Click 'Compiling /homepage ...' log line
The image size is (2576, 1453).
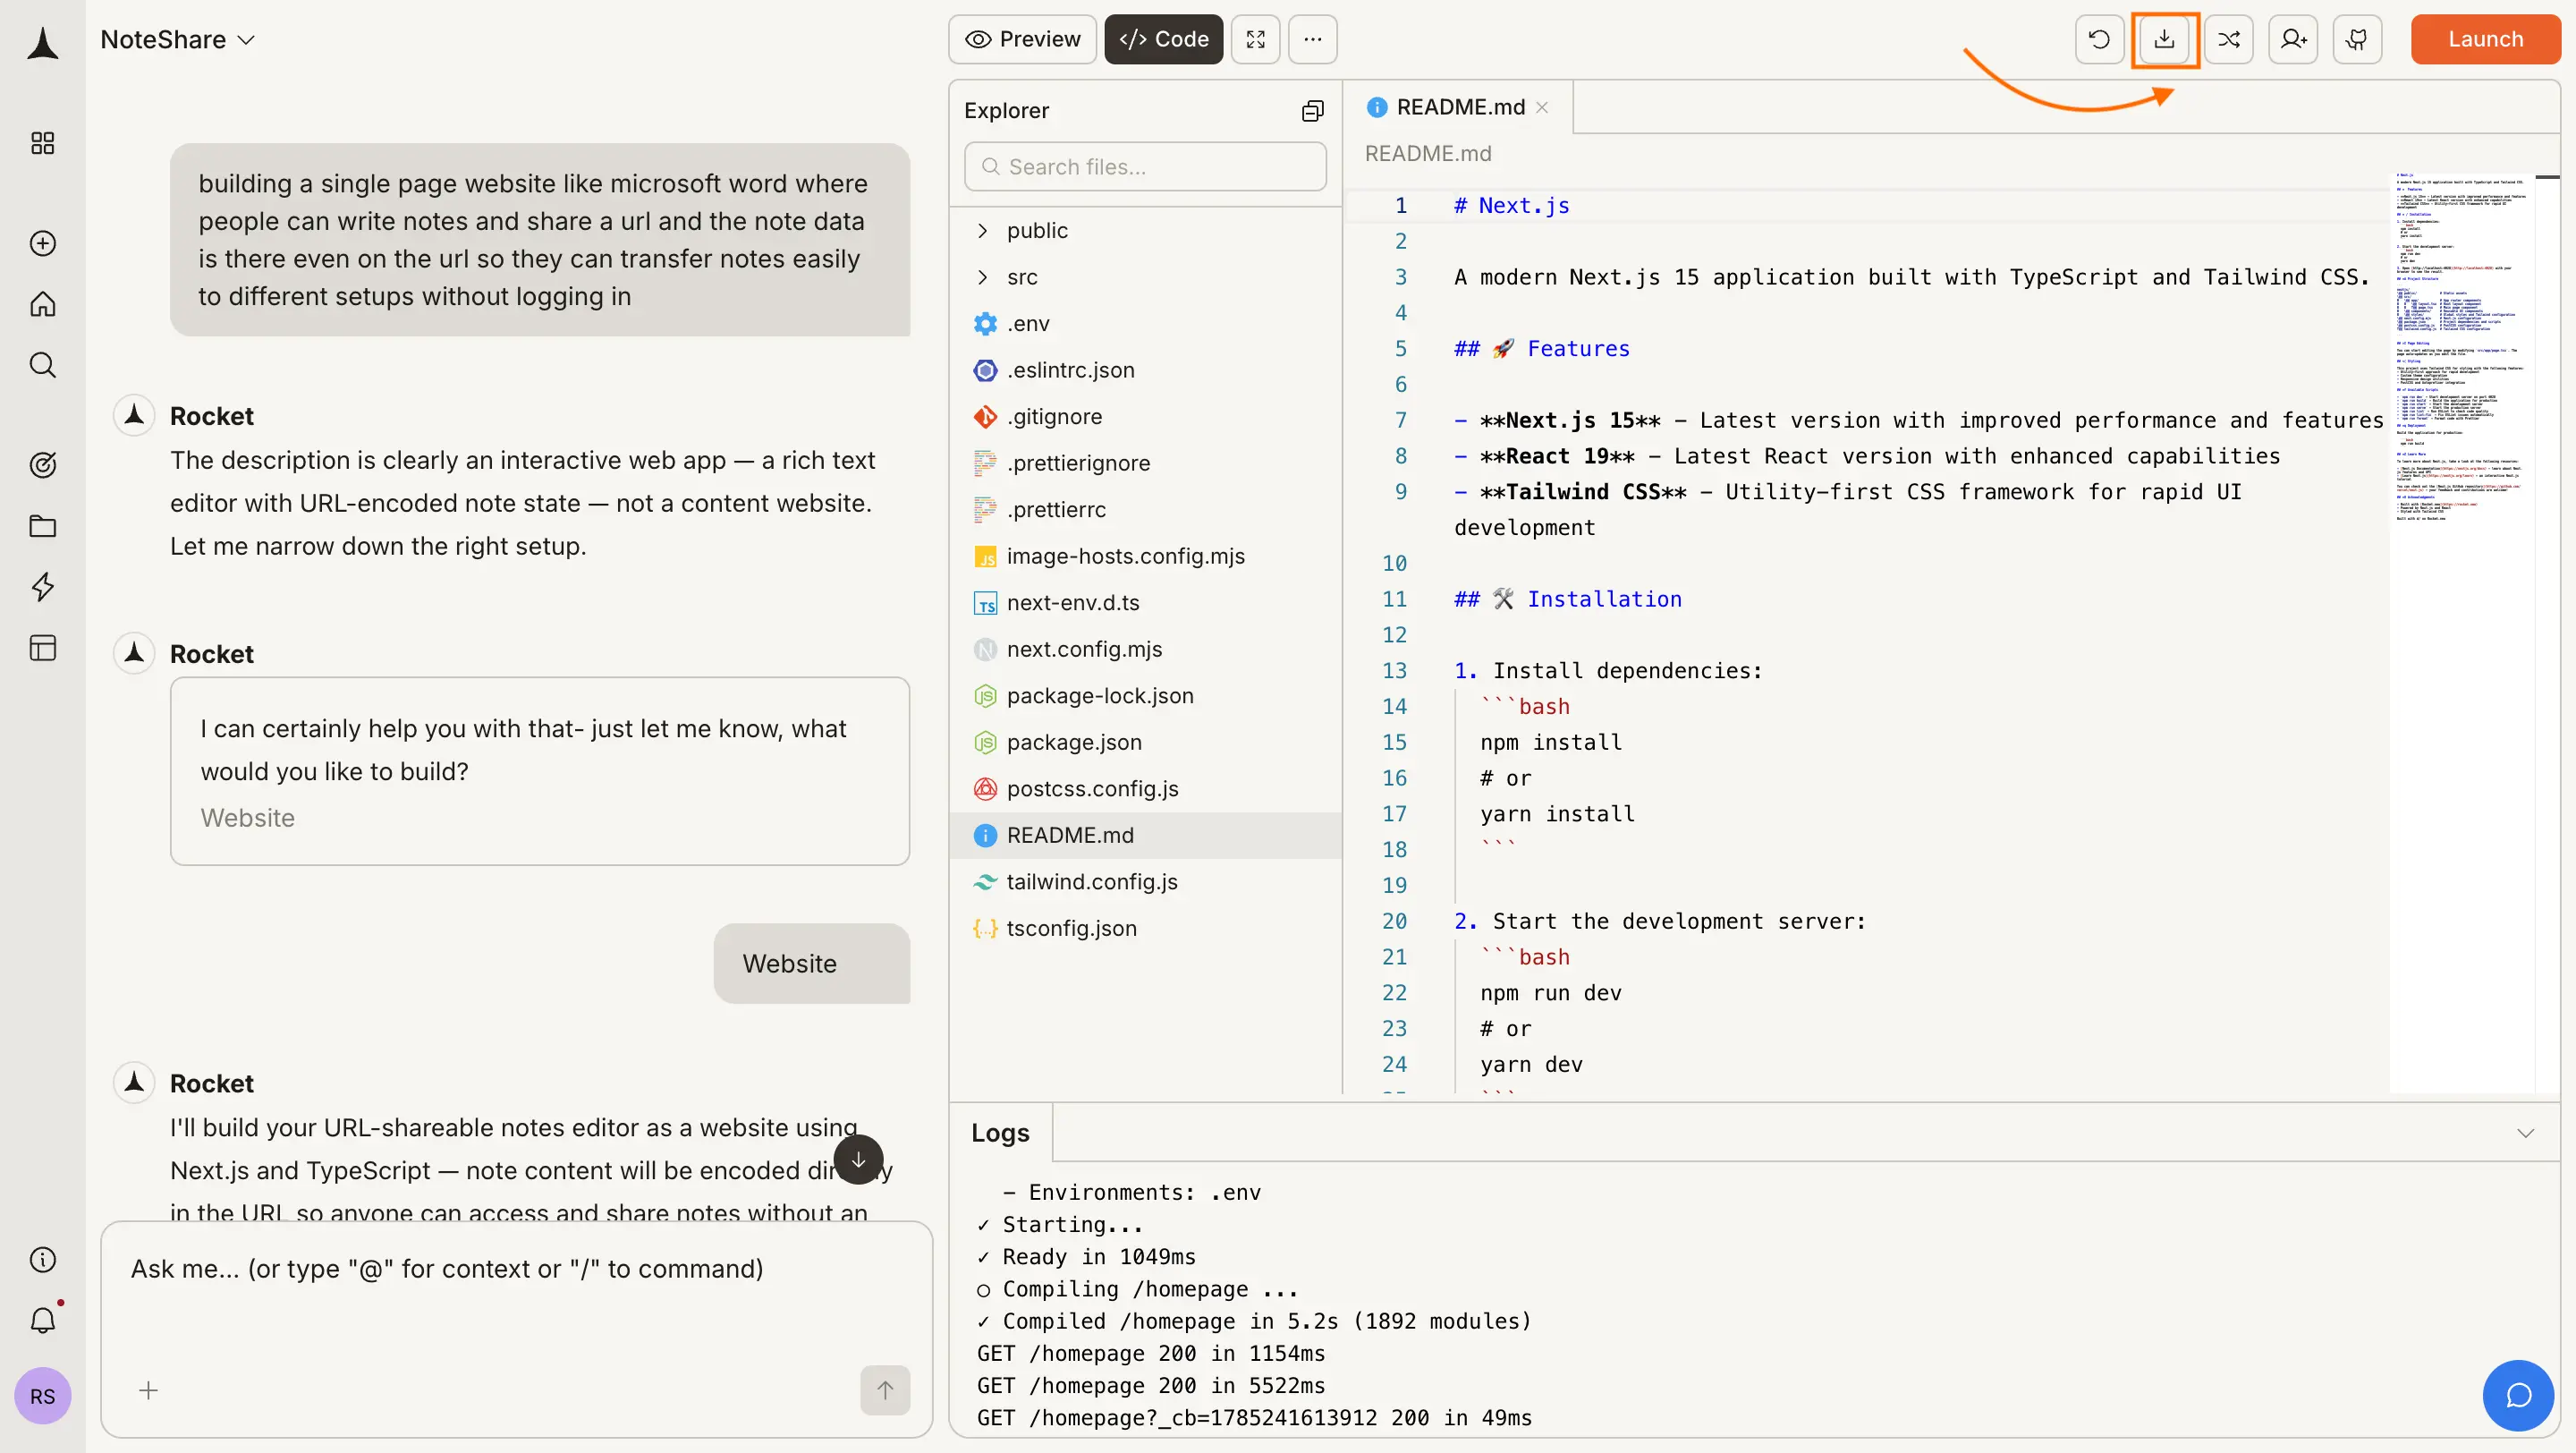coord(1138,1289)
